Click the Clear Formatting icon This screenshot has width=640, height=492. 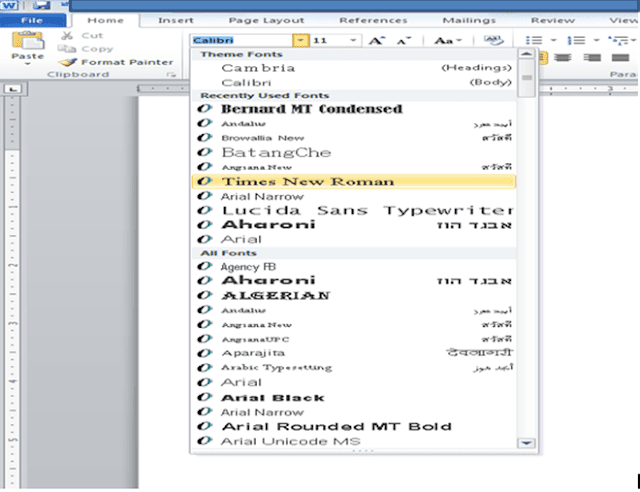click(493, 40)
